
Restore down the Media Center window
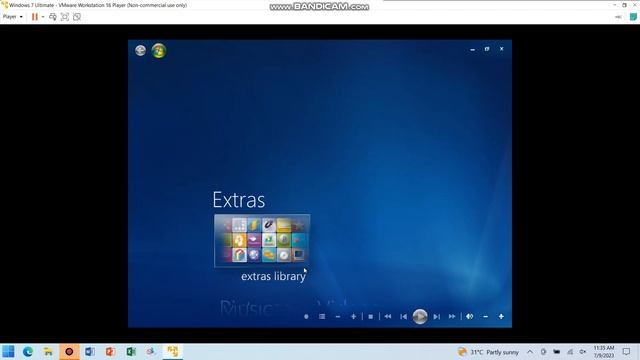[x=487, y=49]
